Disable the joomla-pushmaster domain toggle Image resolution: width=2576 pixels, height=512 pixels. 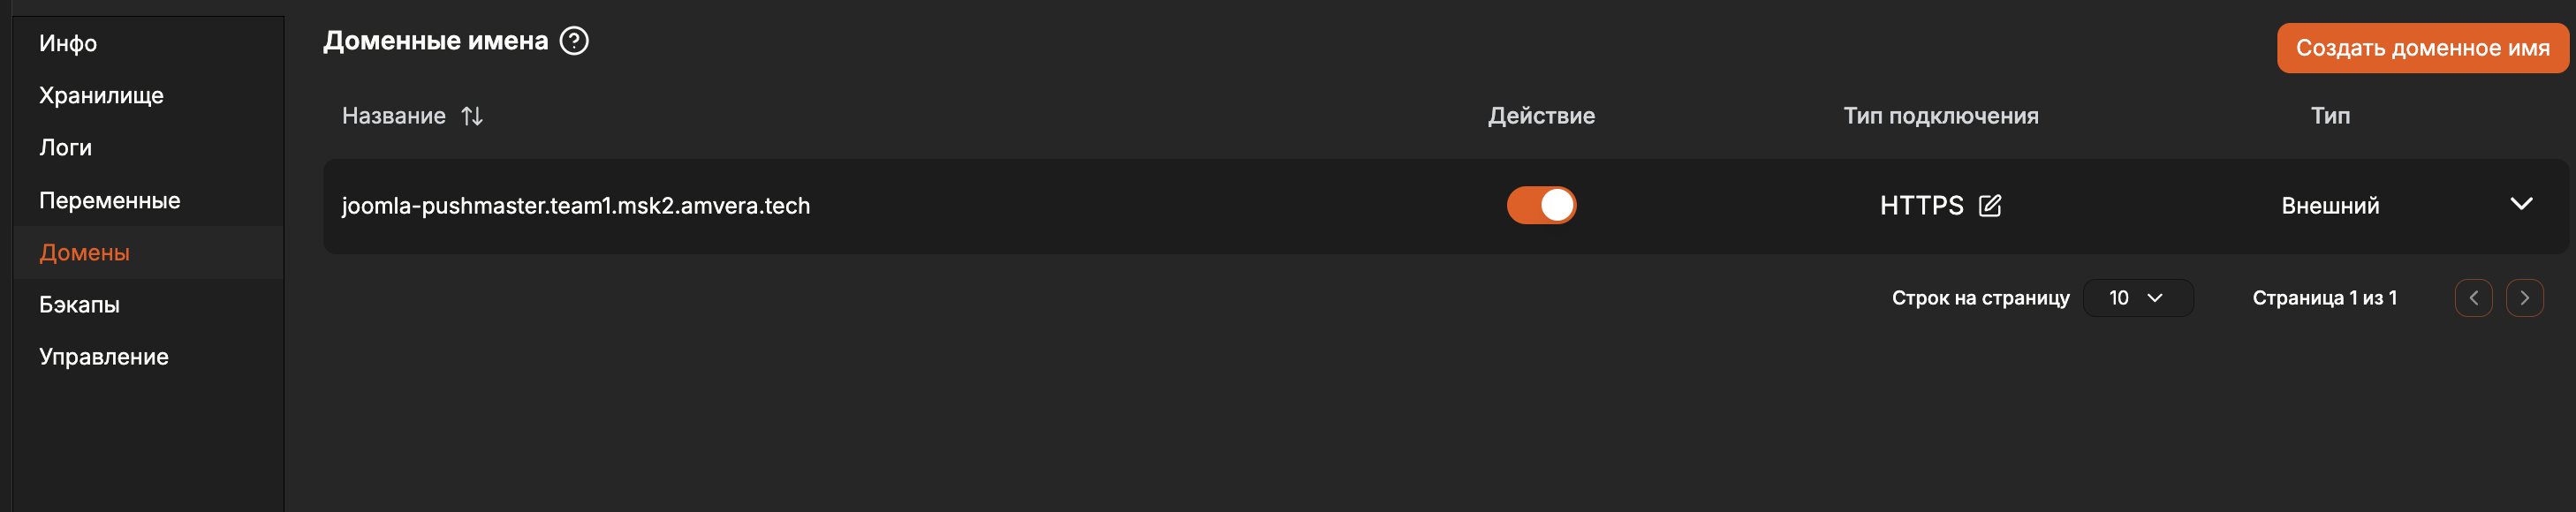tap(1541, 205)
